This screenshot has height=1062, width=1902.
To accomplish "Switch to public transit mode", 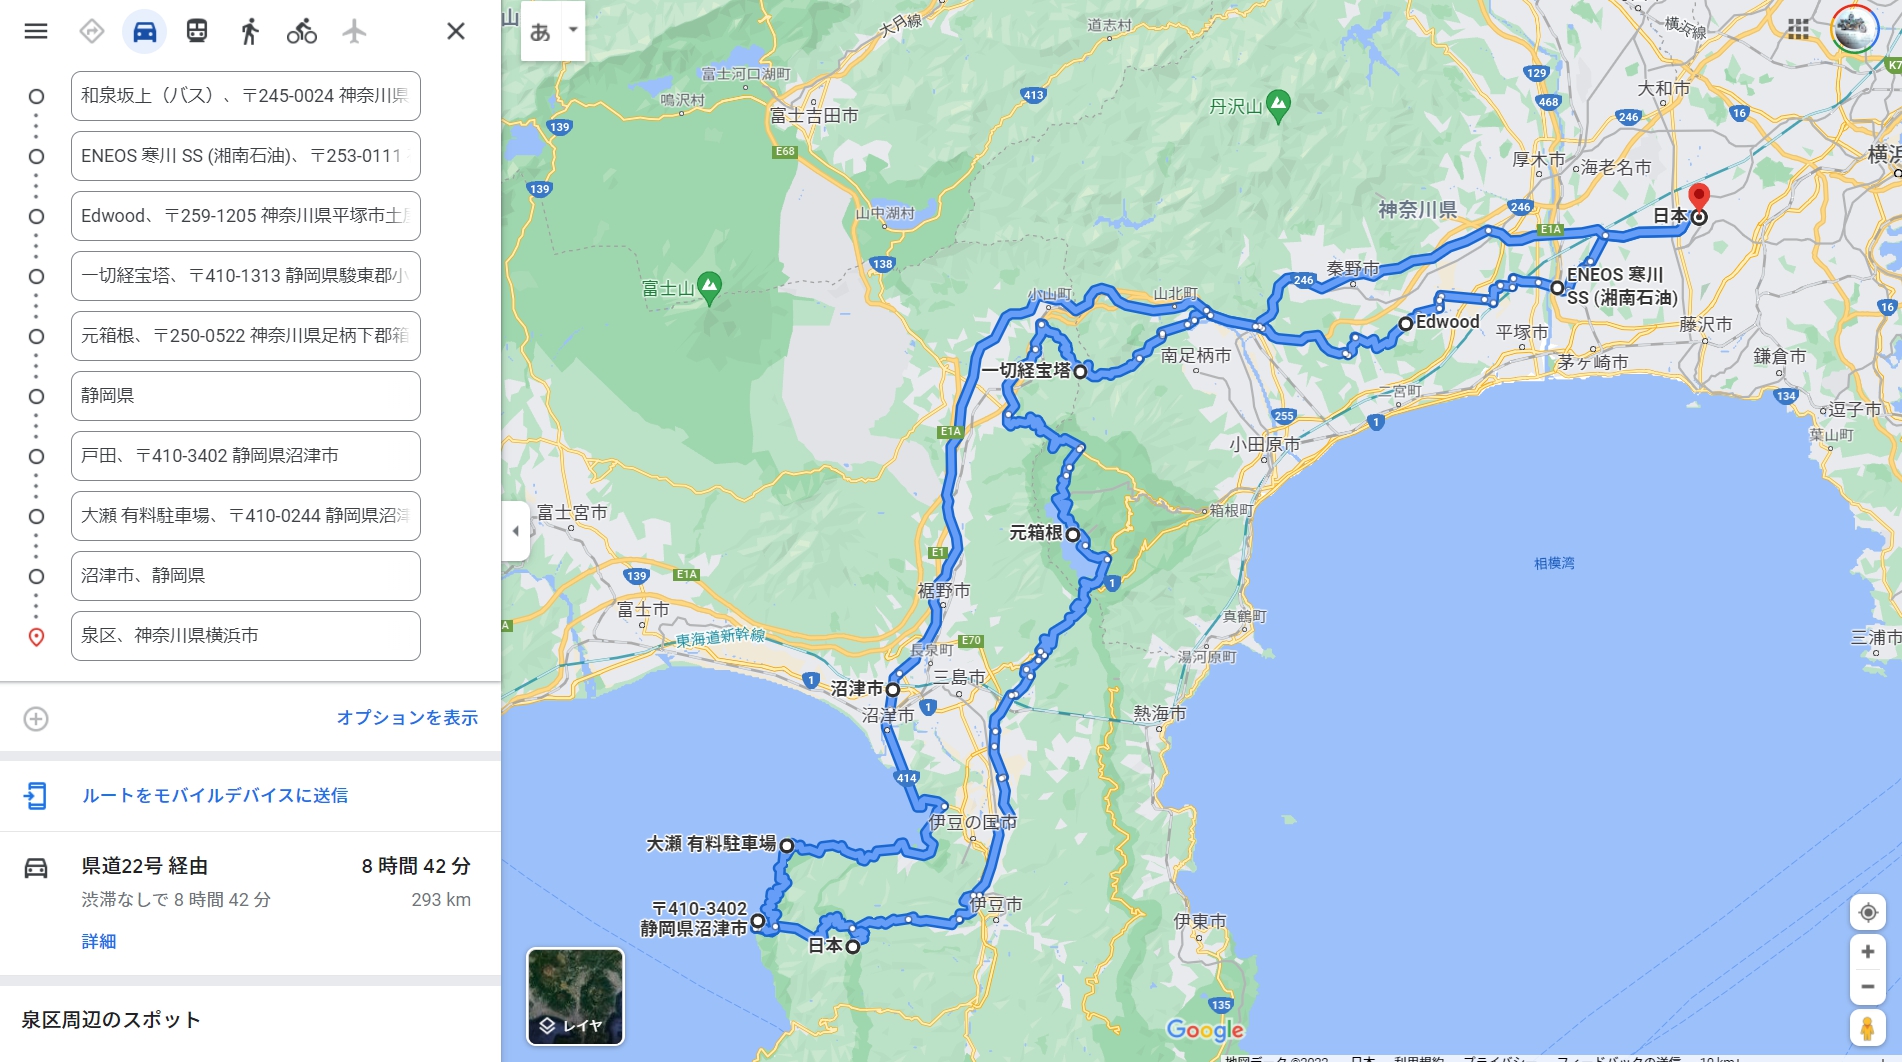I will pyautogui.click(x=197, y=31).
